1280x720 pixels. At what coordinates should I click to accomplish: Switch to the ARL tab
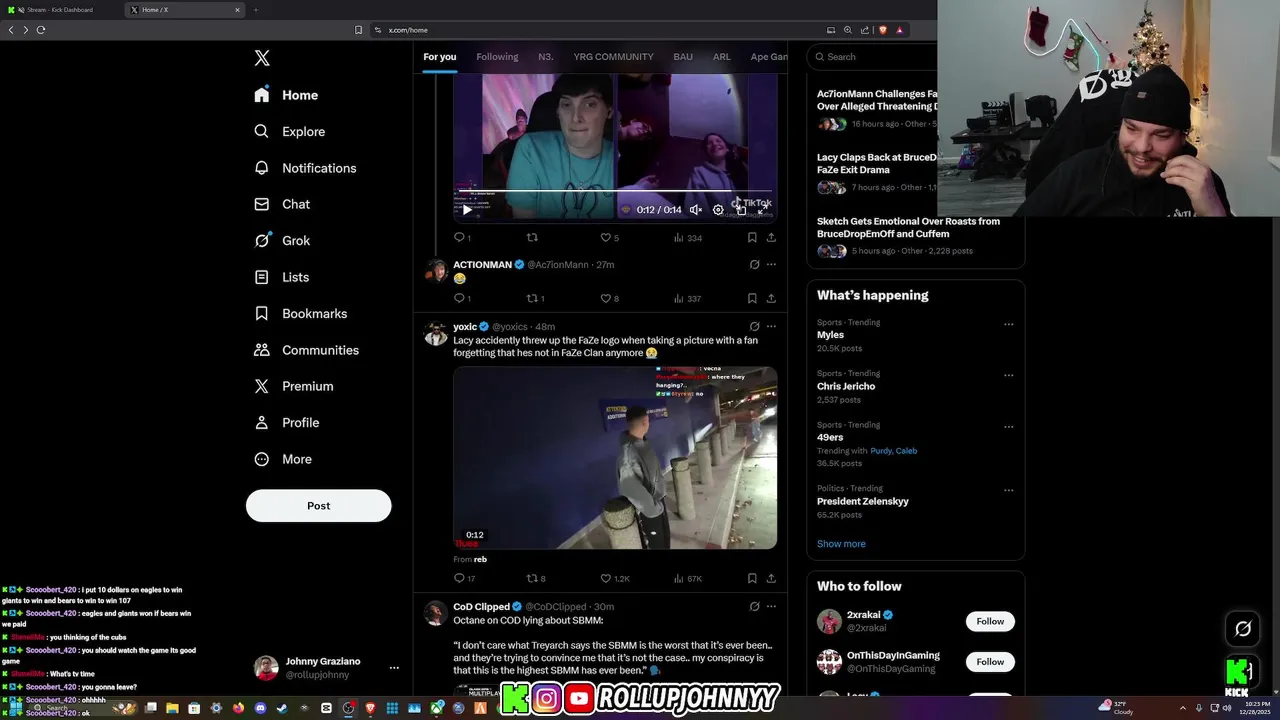click(721, 57)
